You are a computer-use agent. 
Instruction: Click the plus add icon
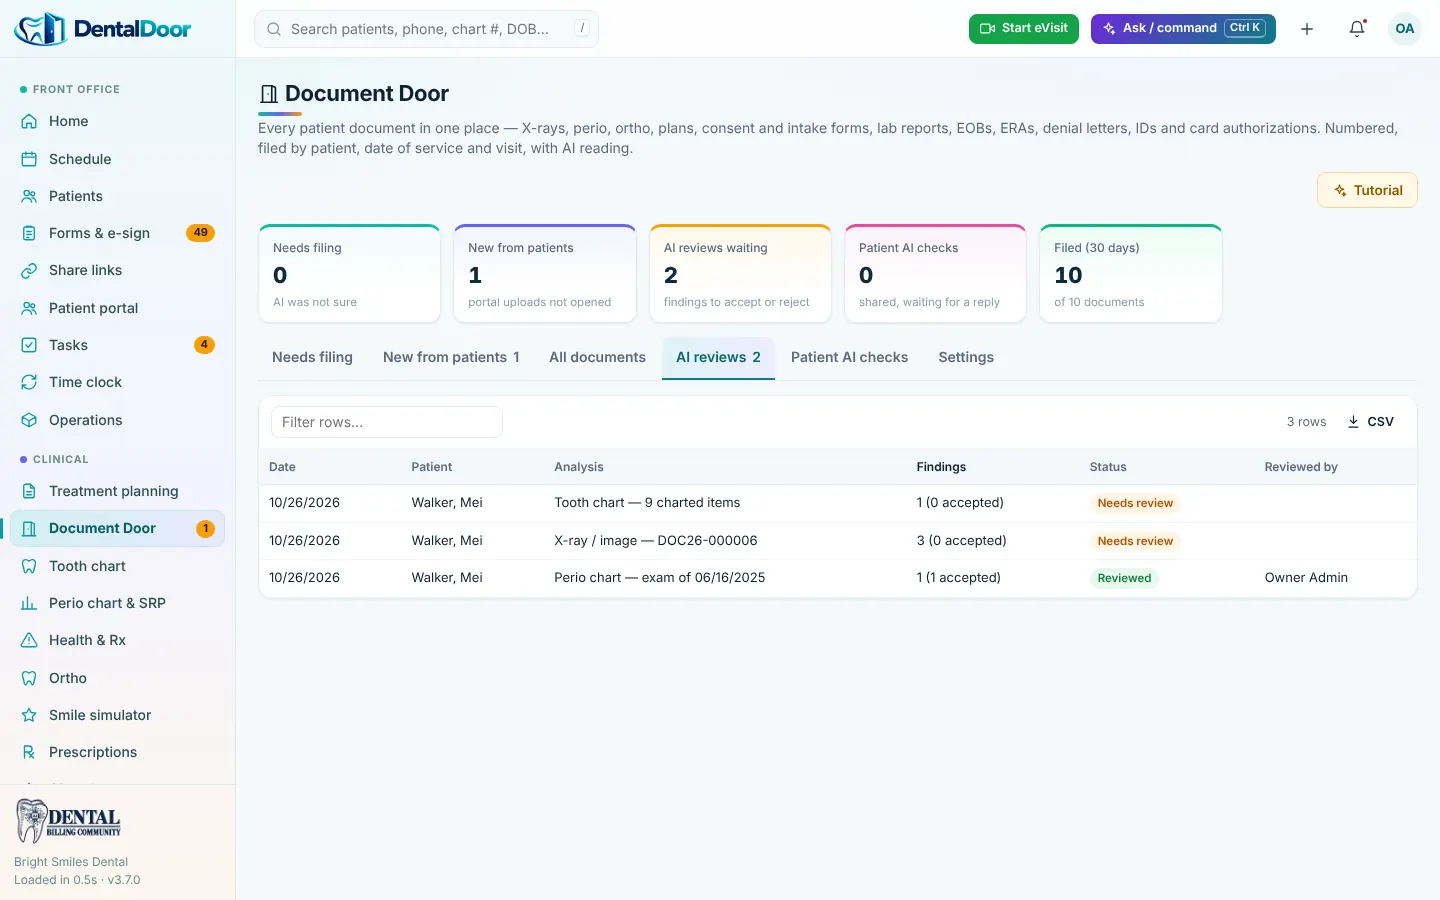1307,29
